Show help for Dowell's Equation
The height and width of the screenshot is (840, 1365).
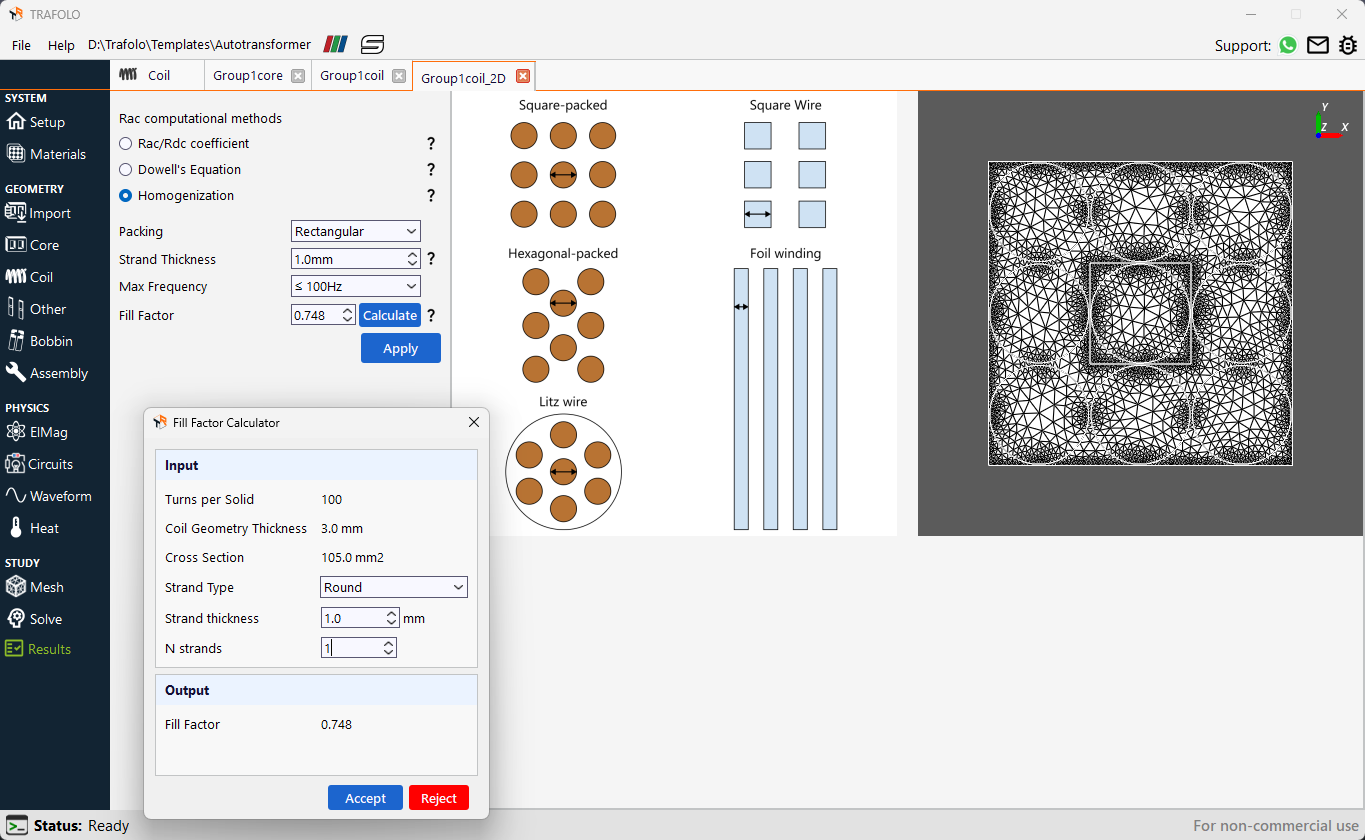[431, 170]
